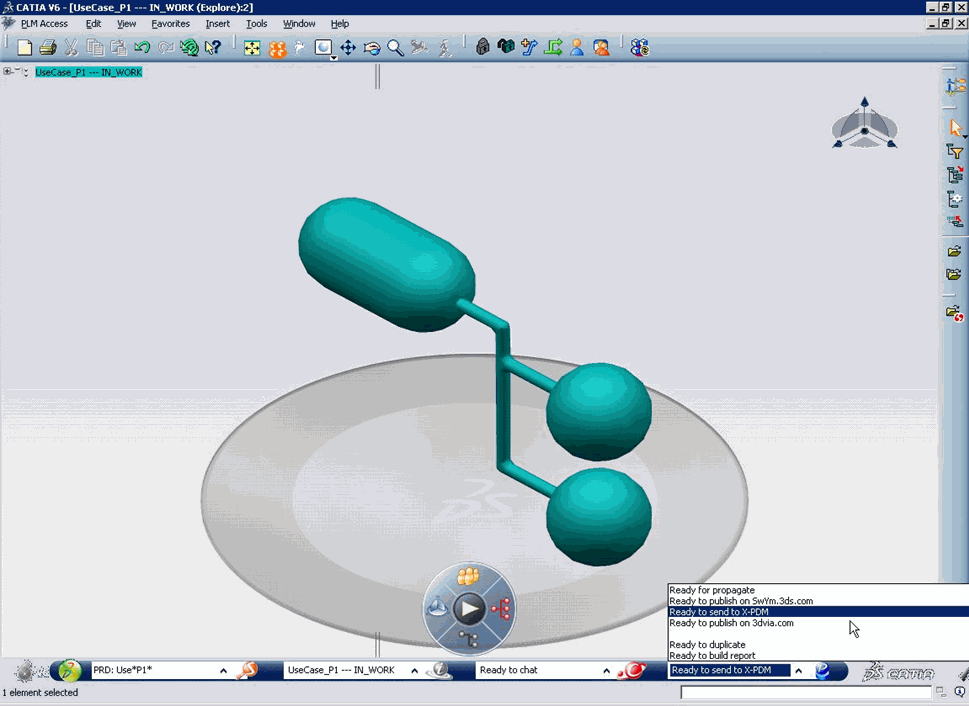Click the tree structure icon atop right toolbar
This screenshot has width=969, height=706.
(955, 86)
